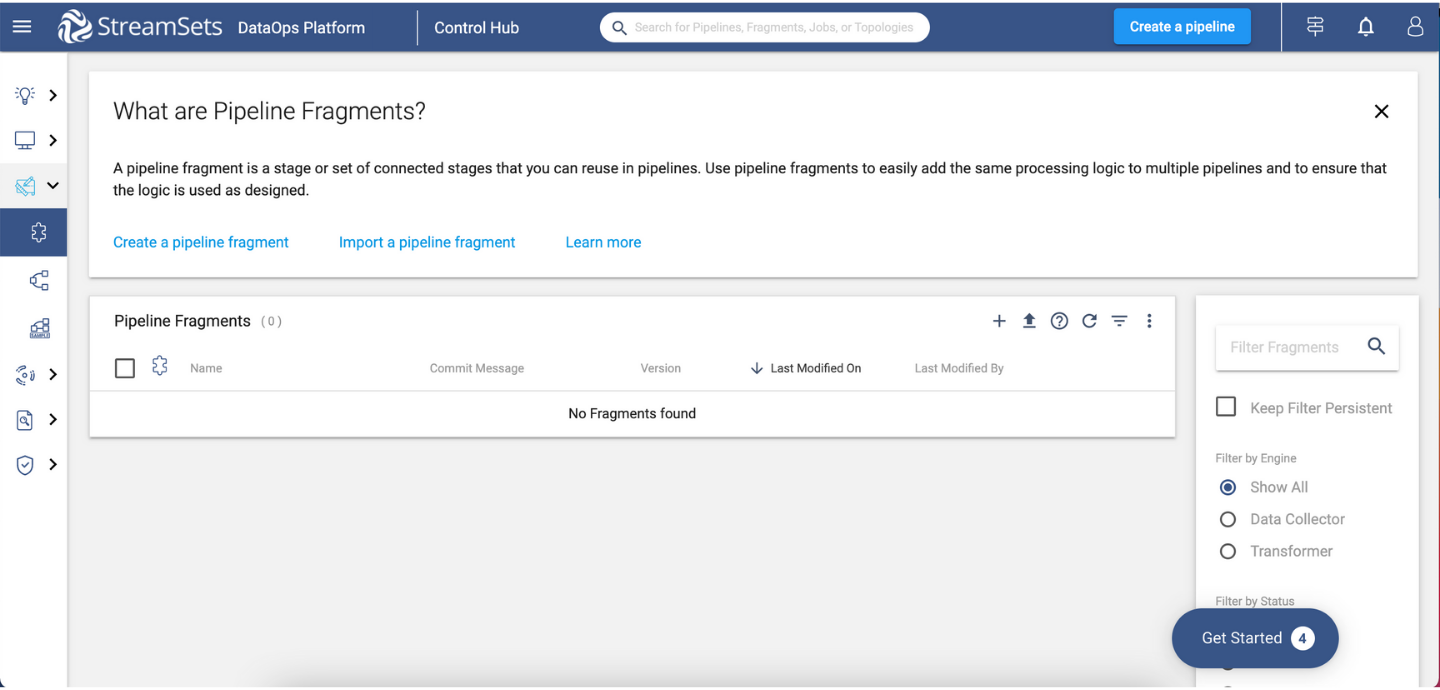Collapse the pipelines section chevron in sidebar
The image size is (1440, 690).
pyautogui.click(x=53, y=185)
